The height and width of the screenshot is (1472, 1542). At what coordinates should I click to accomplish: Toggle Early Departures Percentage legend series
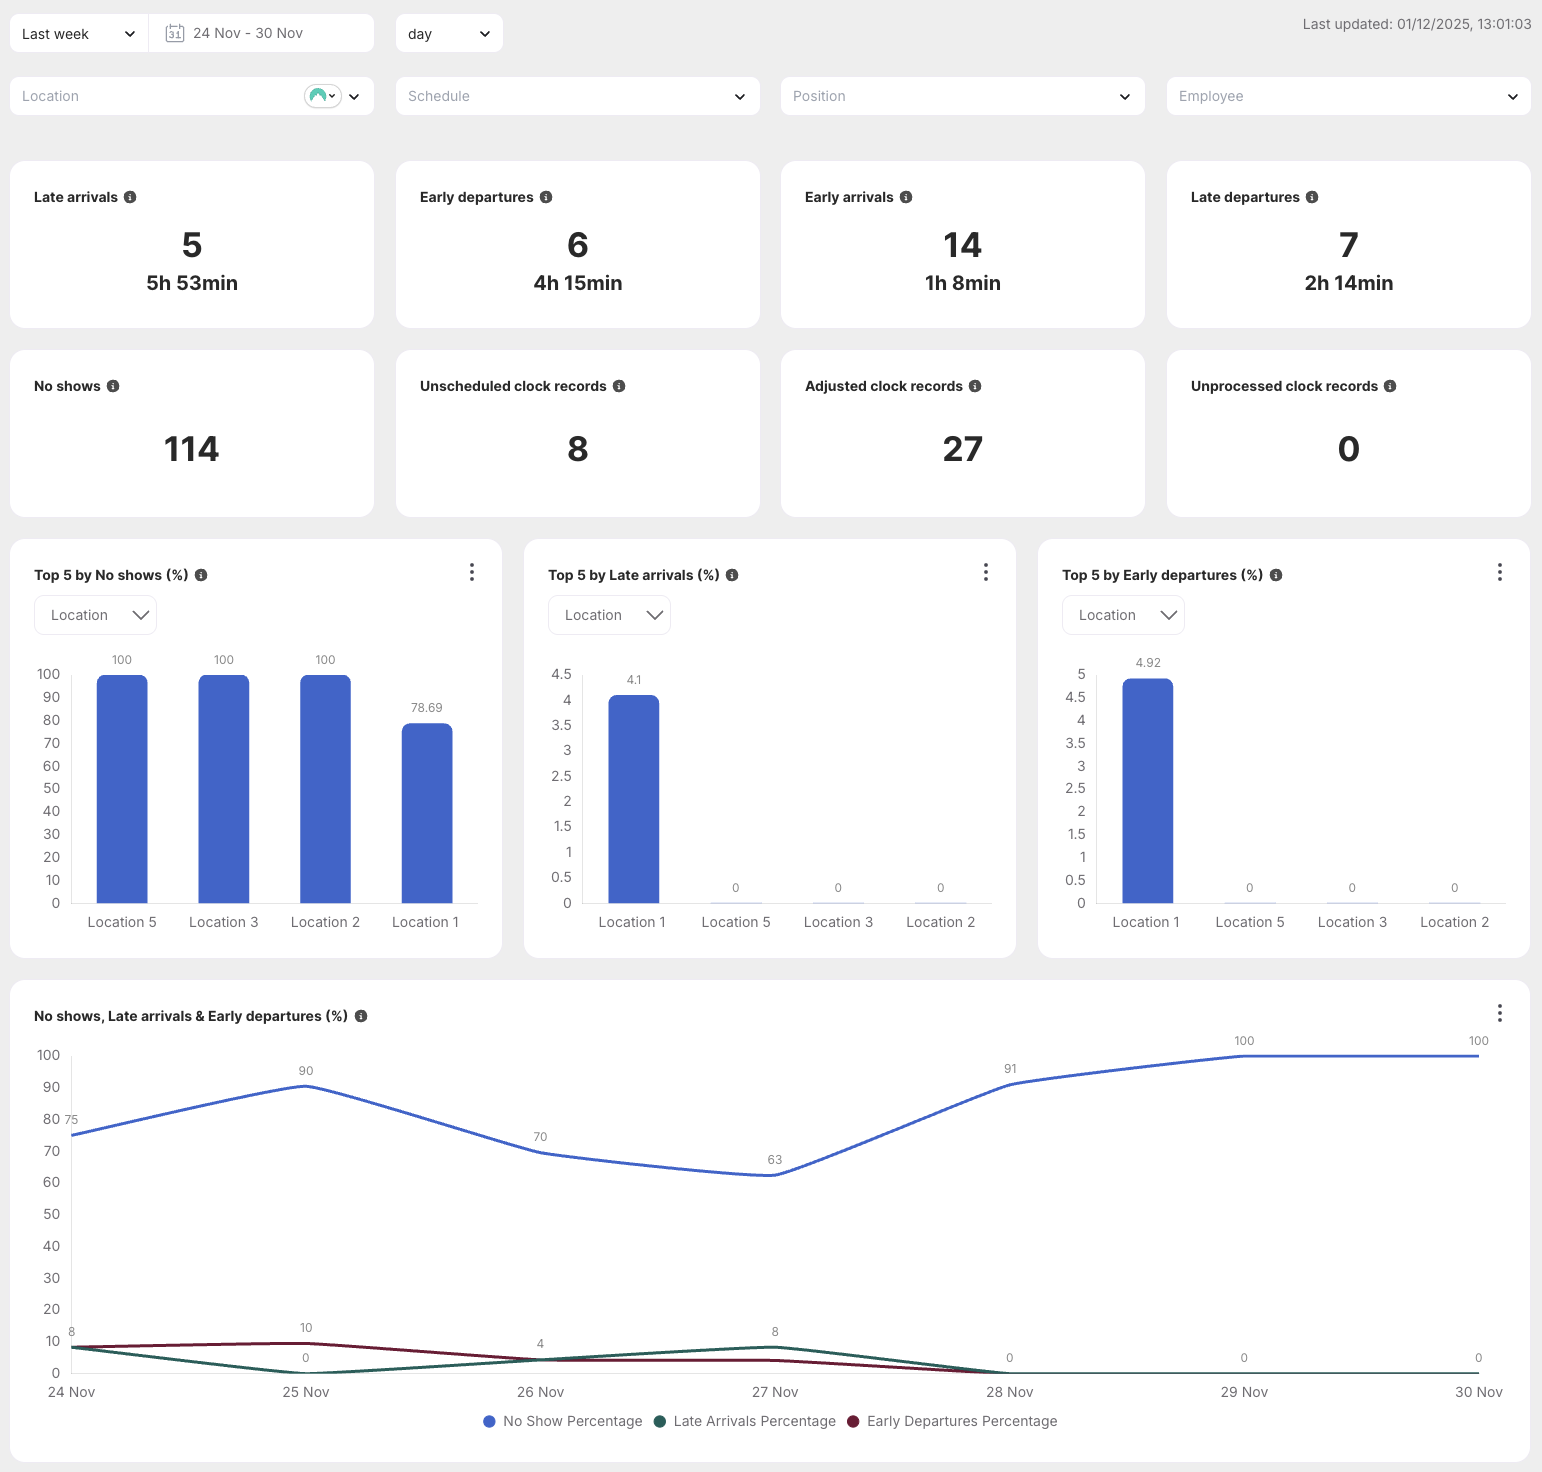click(951, 1421)
